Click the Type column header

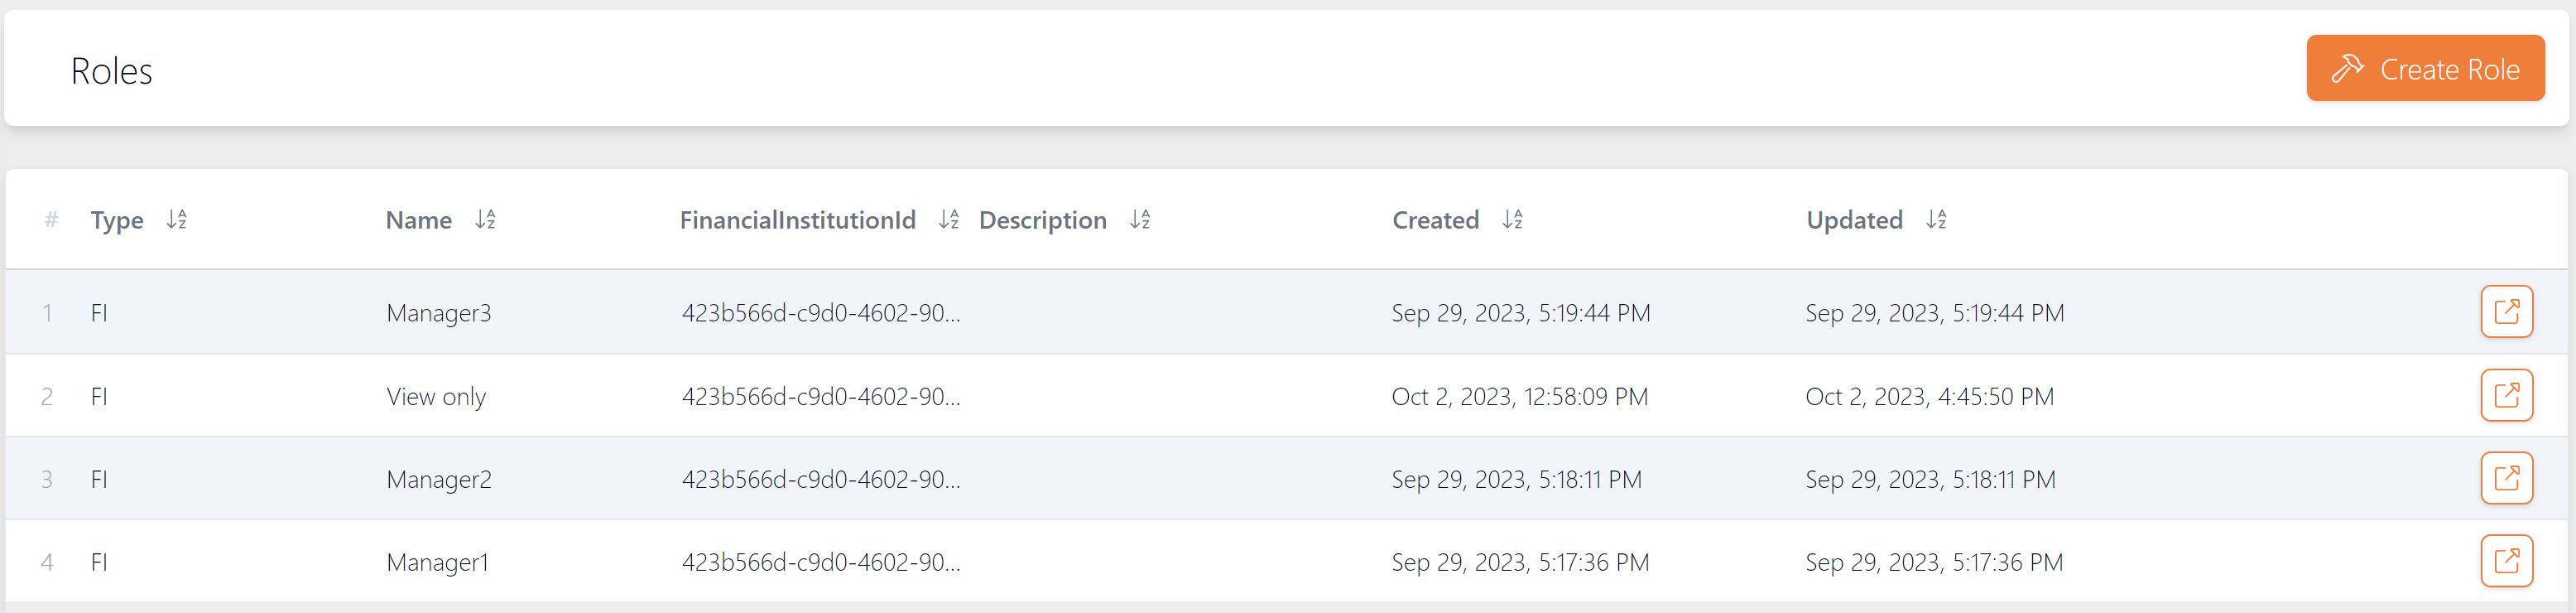tap(117, 220)
